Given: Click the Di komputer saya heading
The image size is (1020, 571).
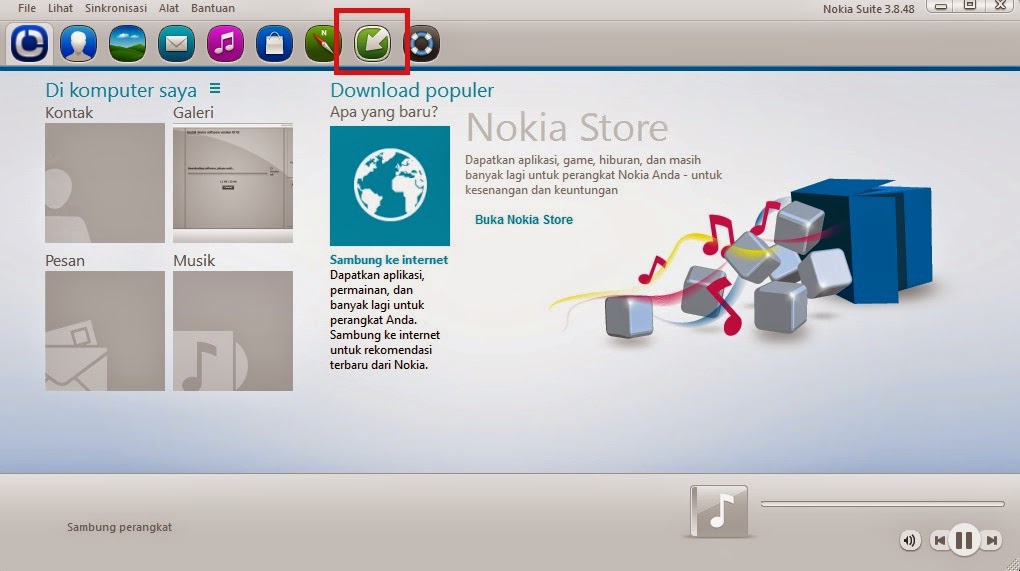Looking at the screenshot, I should coord(121,90).
